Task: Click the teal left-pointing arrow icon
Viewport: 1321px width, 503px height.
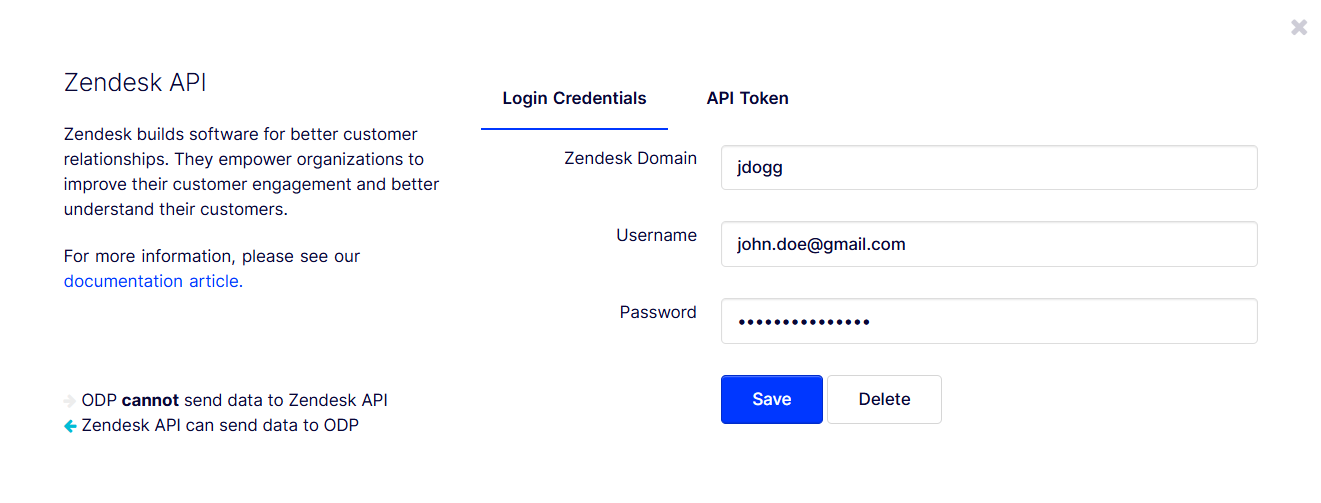Action: (70, 426)
